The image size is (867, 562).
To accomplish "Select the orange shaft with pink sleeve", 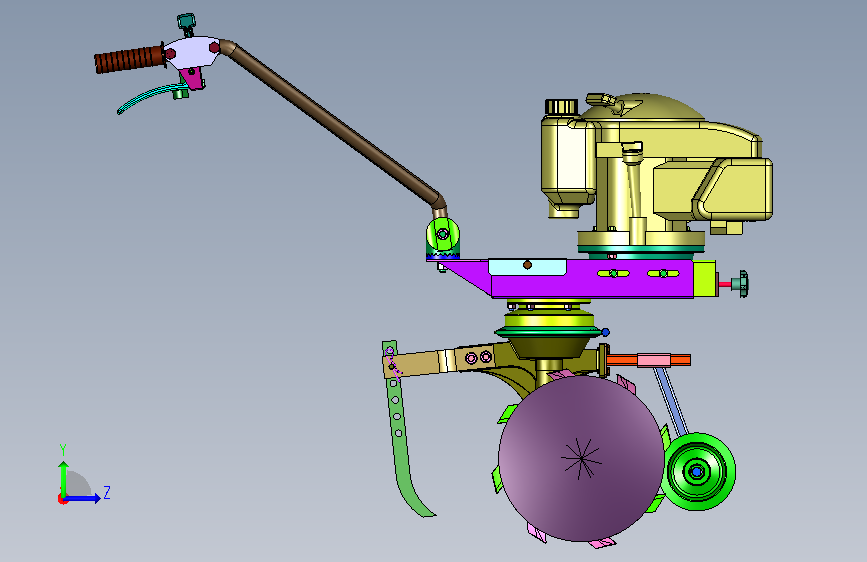I will point(649,360).
